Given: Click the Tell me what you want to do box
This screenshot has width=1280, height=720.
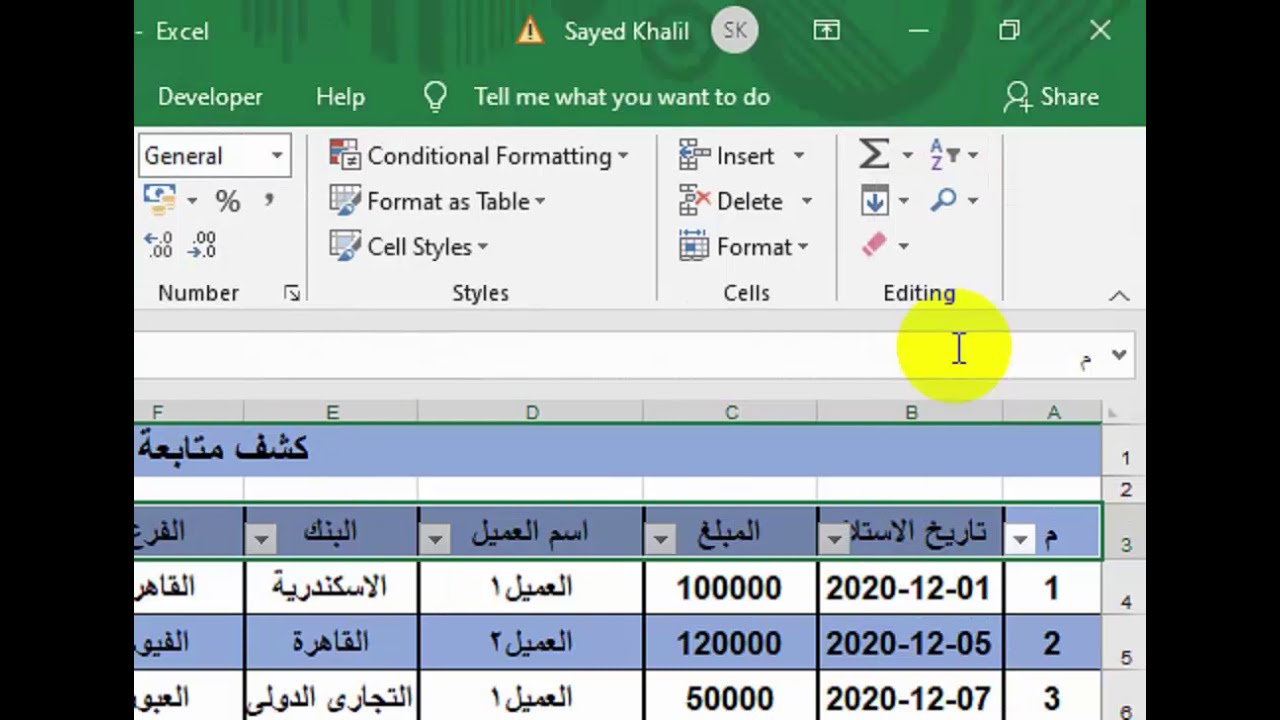Looking at the screenshot, I should 621,97.
